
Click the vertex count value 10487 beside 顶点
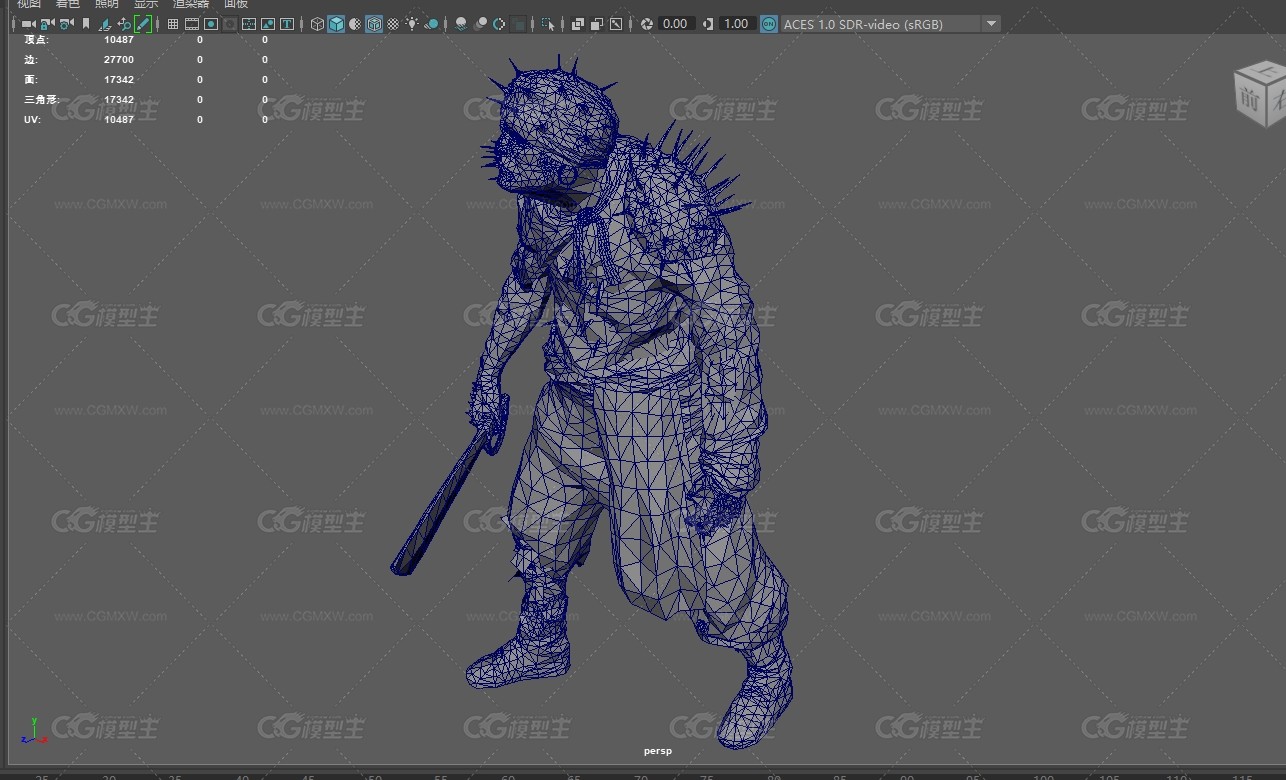click(x=119, y=40)
